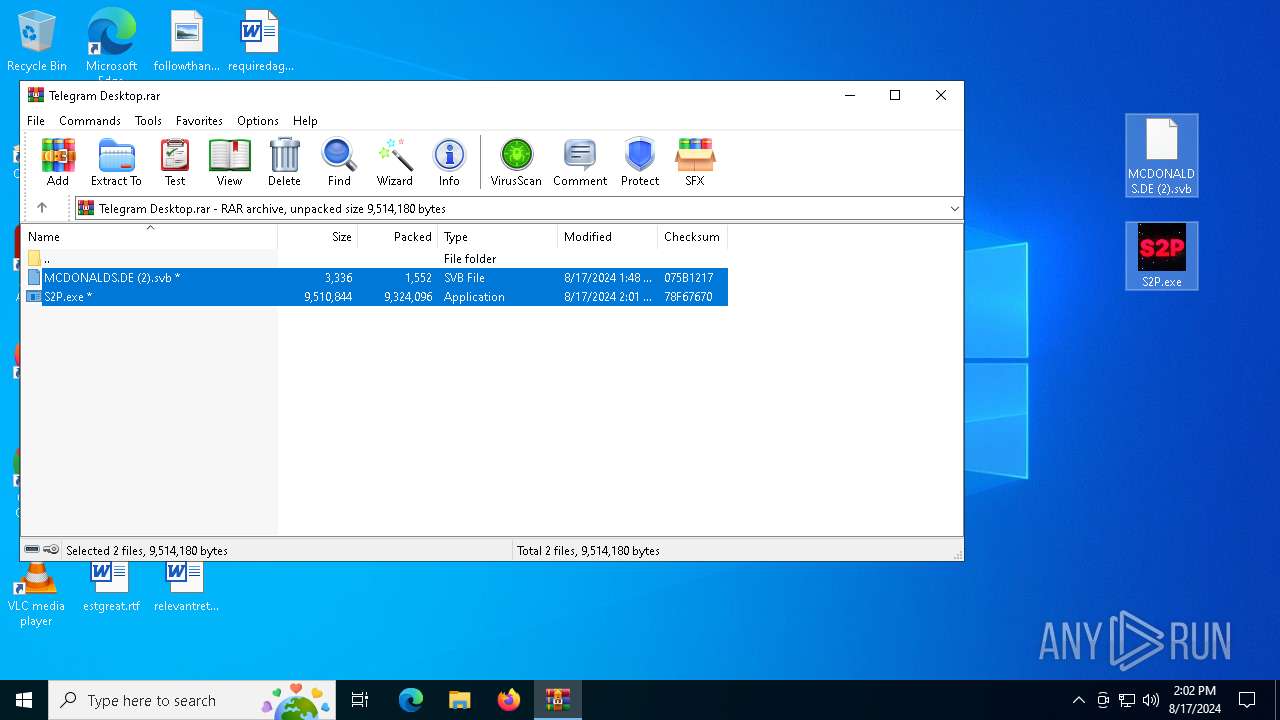Select estgreat.rtf desktop document
Image resolution: width=1280 pixels, height=720 pixels.
coord(111,587)
